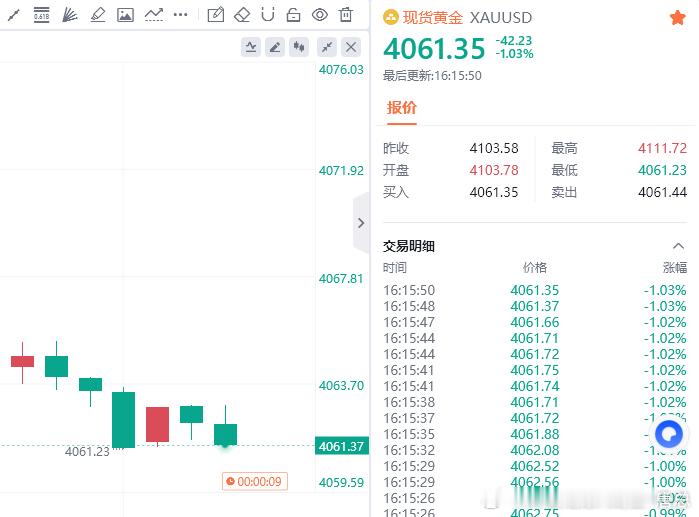Expand the side panel chevron arrow
The image size is (699, 517).
click(361, 223)
